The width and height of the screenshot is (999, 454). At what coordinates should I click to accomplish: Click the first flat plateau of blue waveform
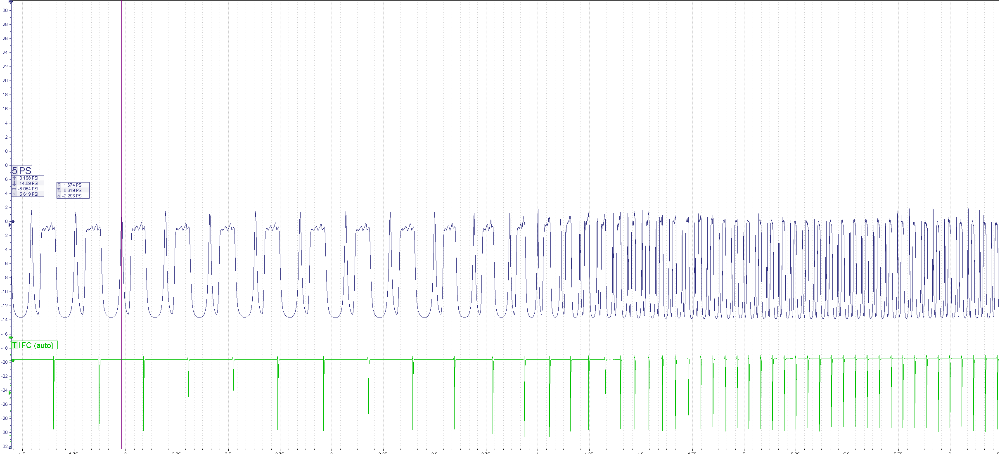tap(49, 230)
